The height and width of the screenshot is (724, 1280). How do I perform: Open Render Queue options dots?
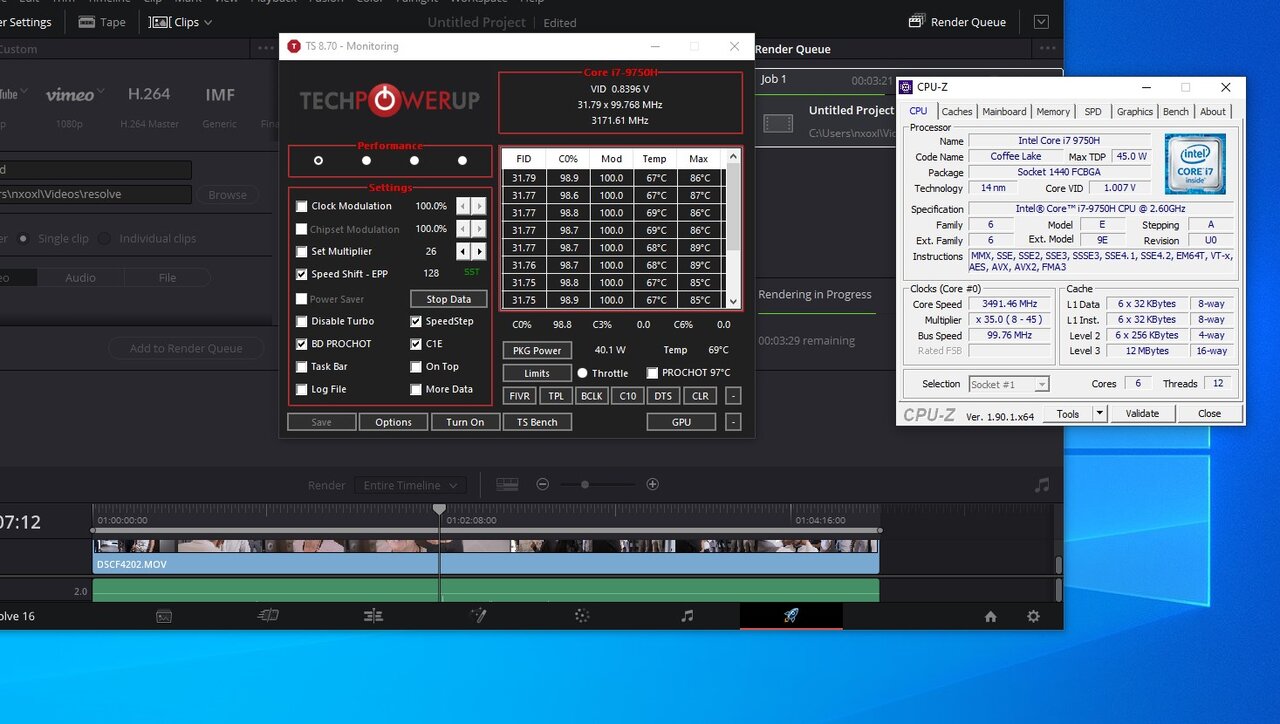click(x=1047, y=48)
